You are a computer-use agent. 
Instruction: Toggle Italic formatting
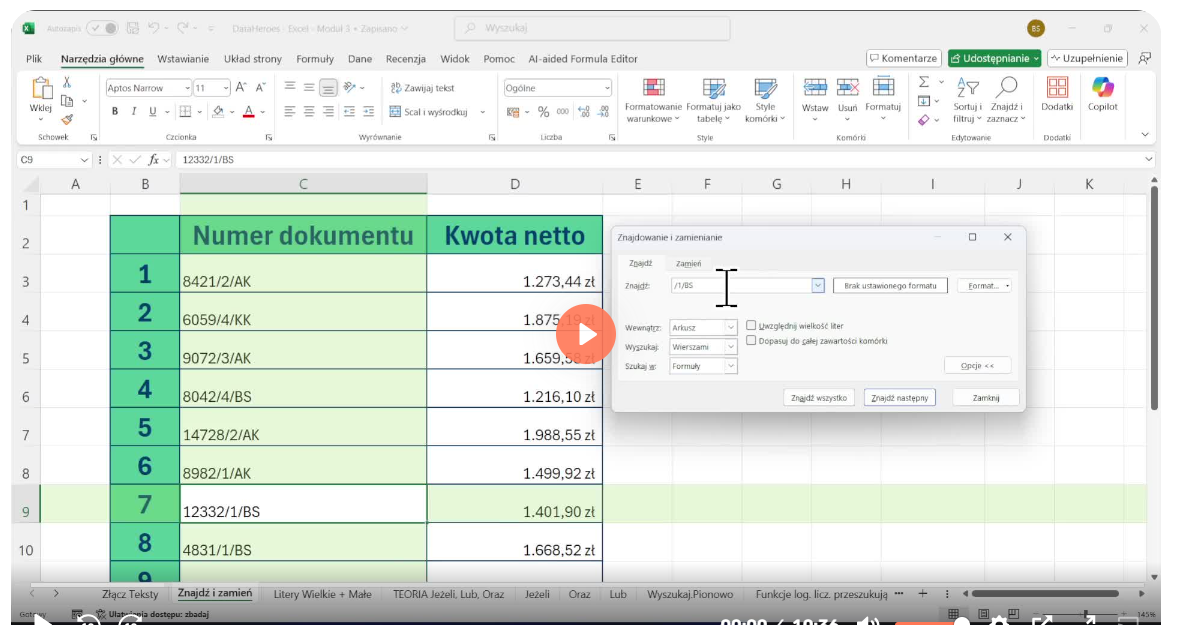tap(133, 112)
